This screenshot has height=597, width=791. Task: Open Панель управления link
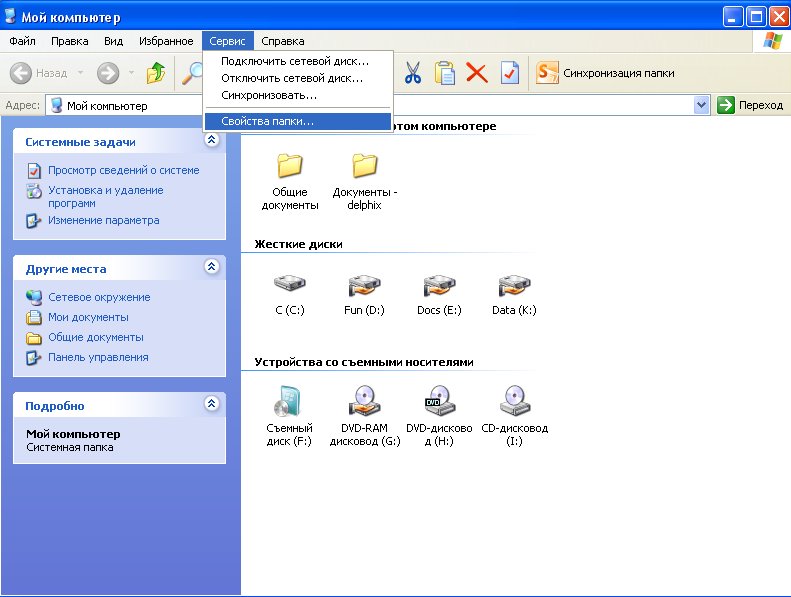pos(98,357)
